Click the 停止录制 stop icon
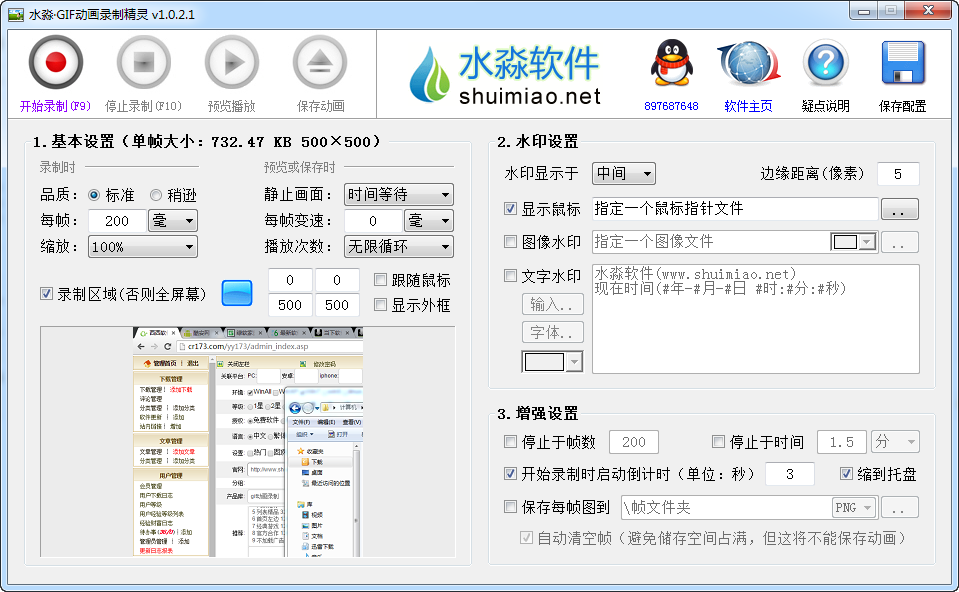 (143, 62)
